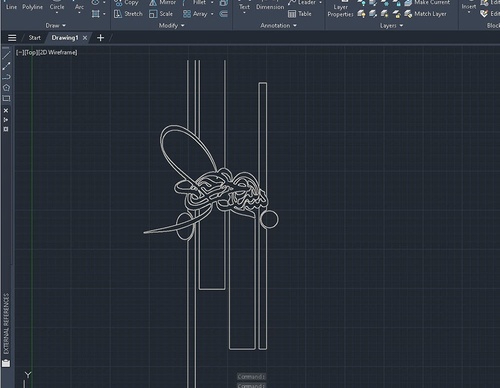Screen dimensions: 500x388
Task: Open the Insert block dropdown
Action: click(x=469, y=12)
